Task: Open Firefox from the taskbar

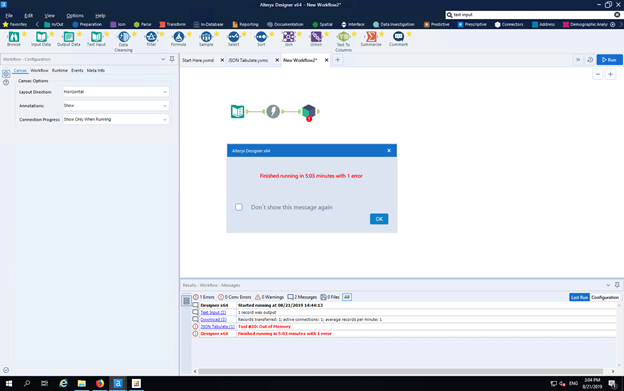Action: pyautogui.click(x=99, y=383)
